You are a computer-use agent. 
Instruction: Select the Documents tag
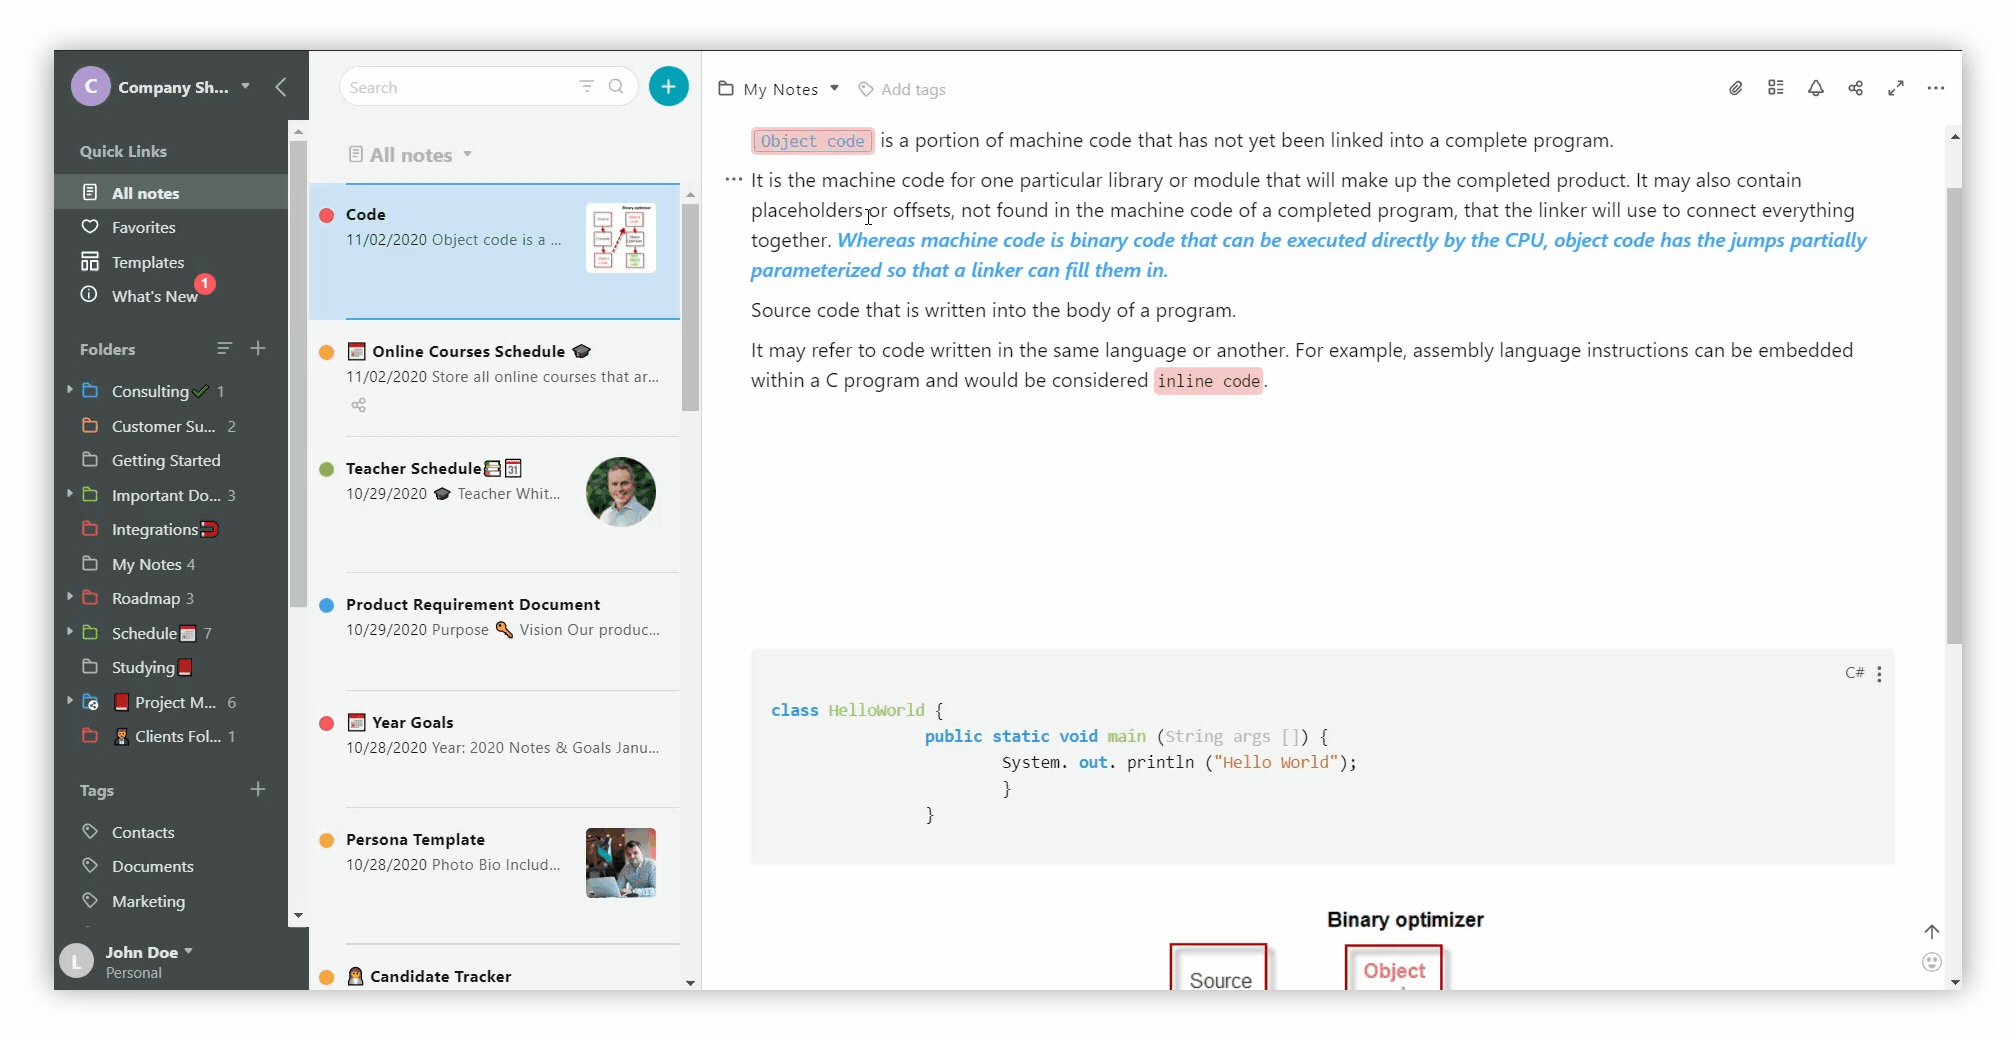[153, 866]
